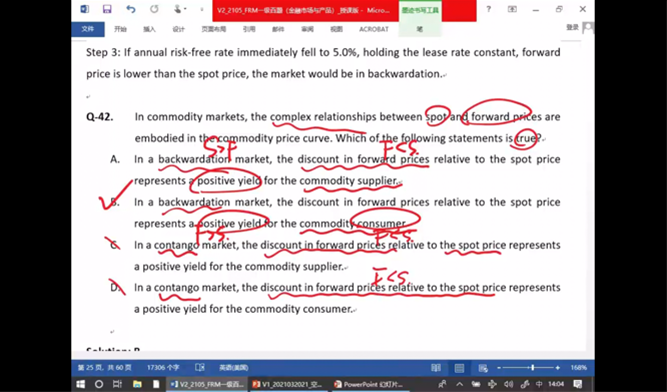Save the document via the floppy icon
The image size is (667, 392).
click(x=107, y=9)
